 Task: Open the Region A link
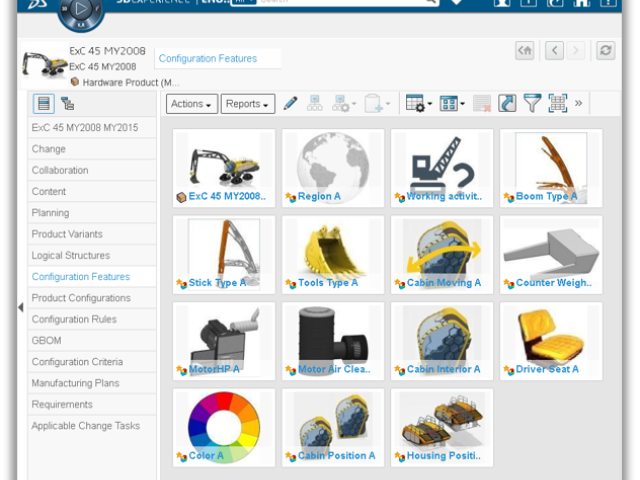(x=319, y=196)
